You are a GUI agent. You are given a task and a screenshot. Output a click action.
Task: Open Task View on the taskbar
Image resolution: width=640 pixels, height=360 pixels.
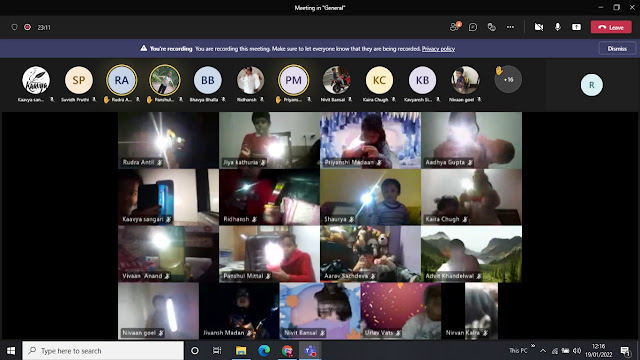point(217,351)
